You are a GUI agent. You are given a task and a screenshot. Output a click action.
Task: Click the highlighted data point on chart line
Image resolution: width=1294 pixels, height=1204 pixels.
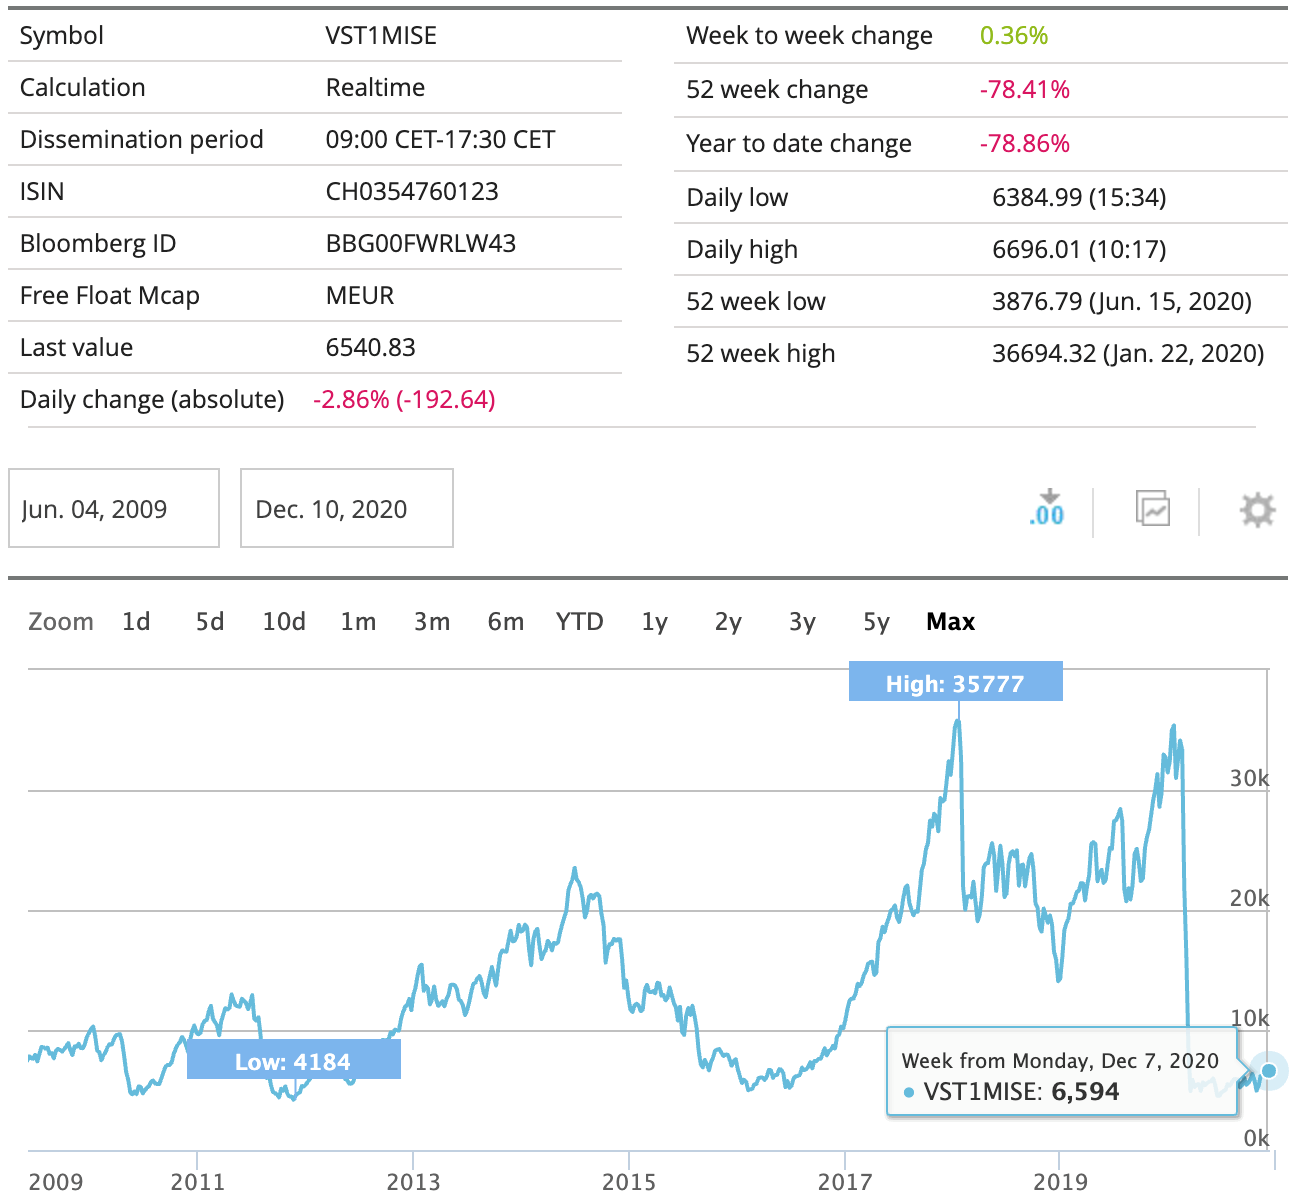click(1269, 1071)
